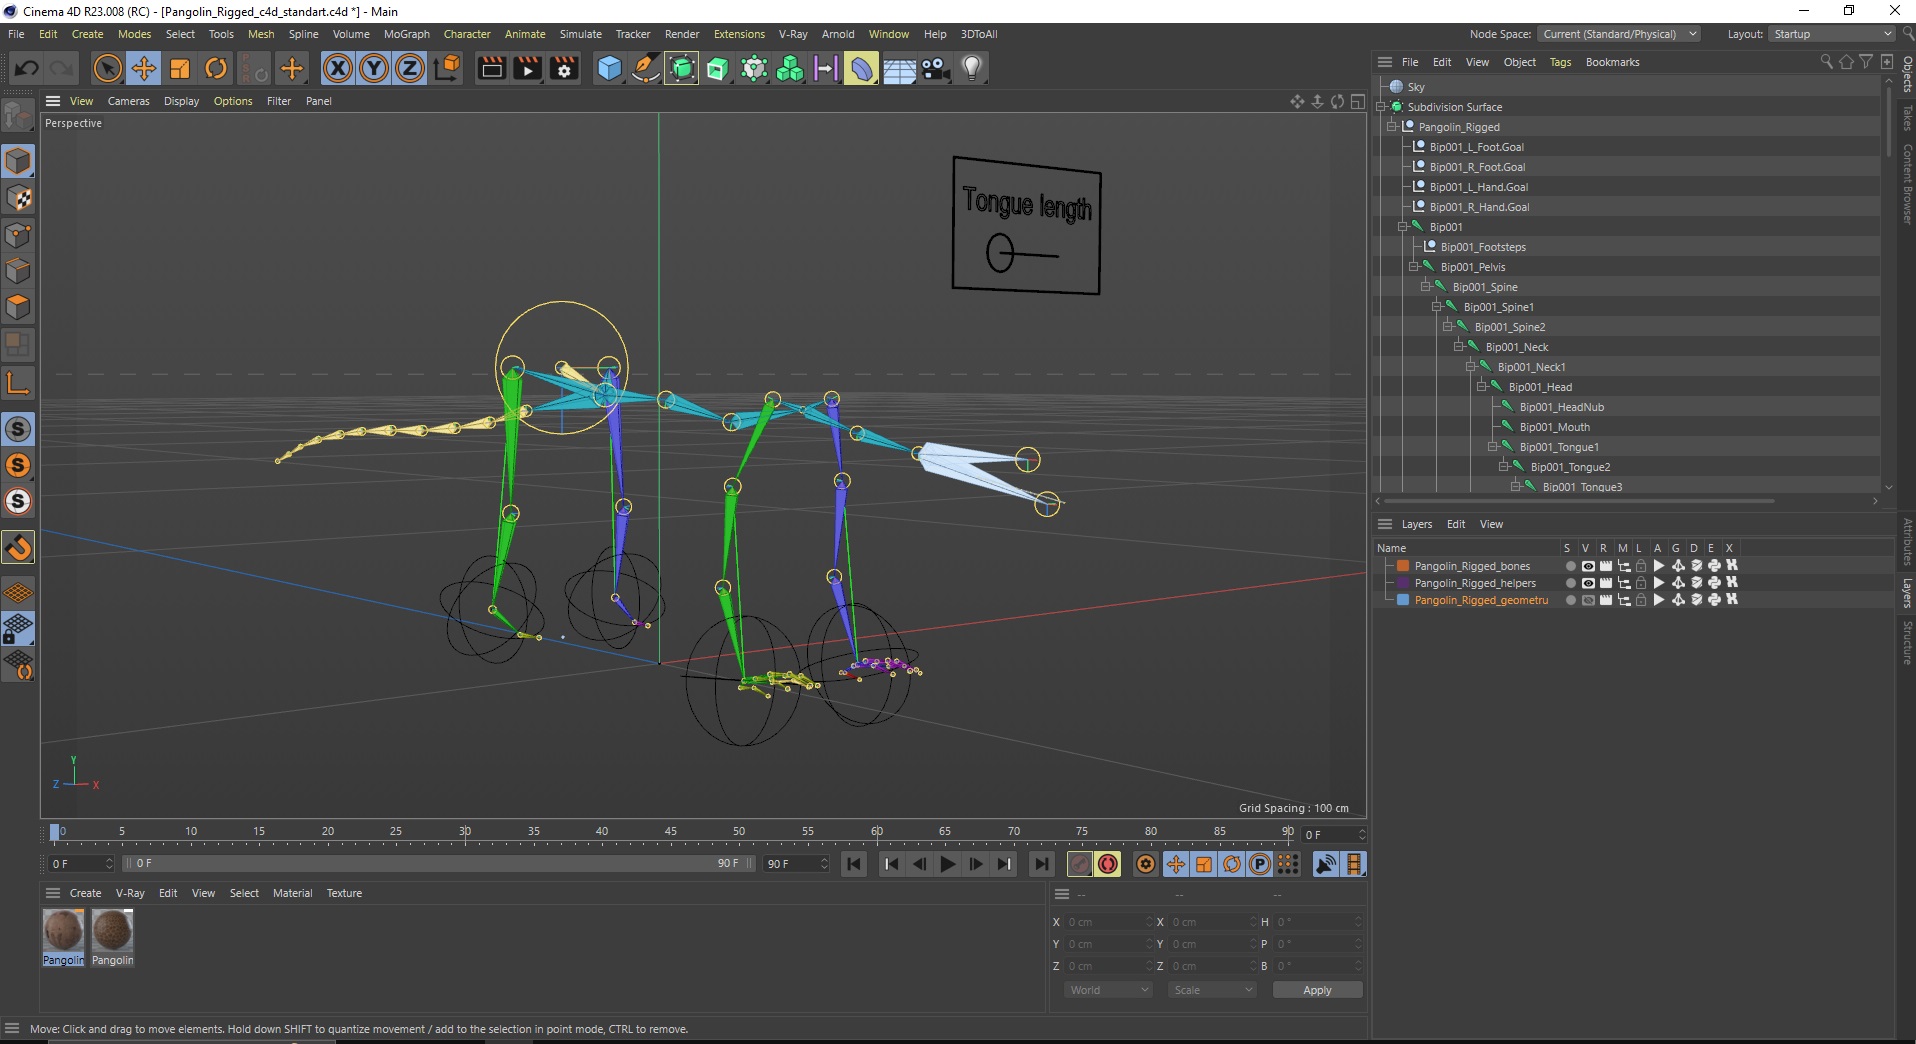Open the Object Manager Tags menu

pos(1560,62)
